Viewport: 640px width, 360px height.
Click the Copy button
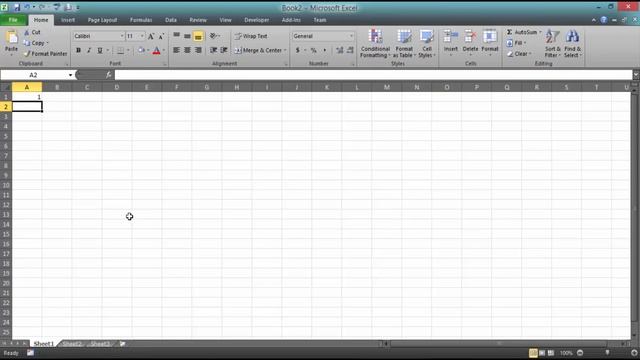tap(34, 43)
